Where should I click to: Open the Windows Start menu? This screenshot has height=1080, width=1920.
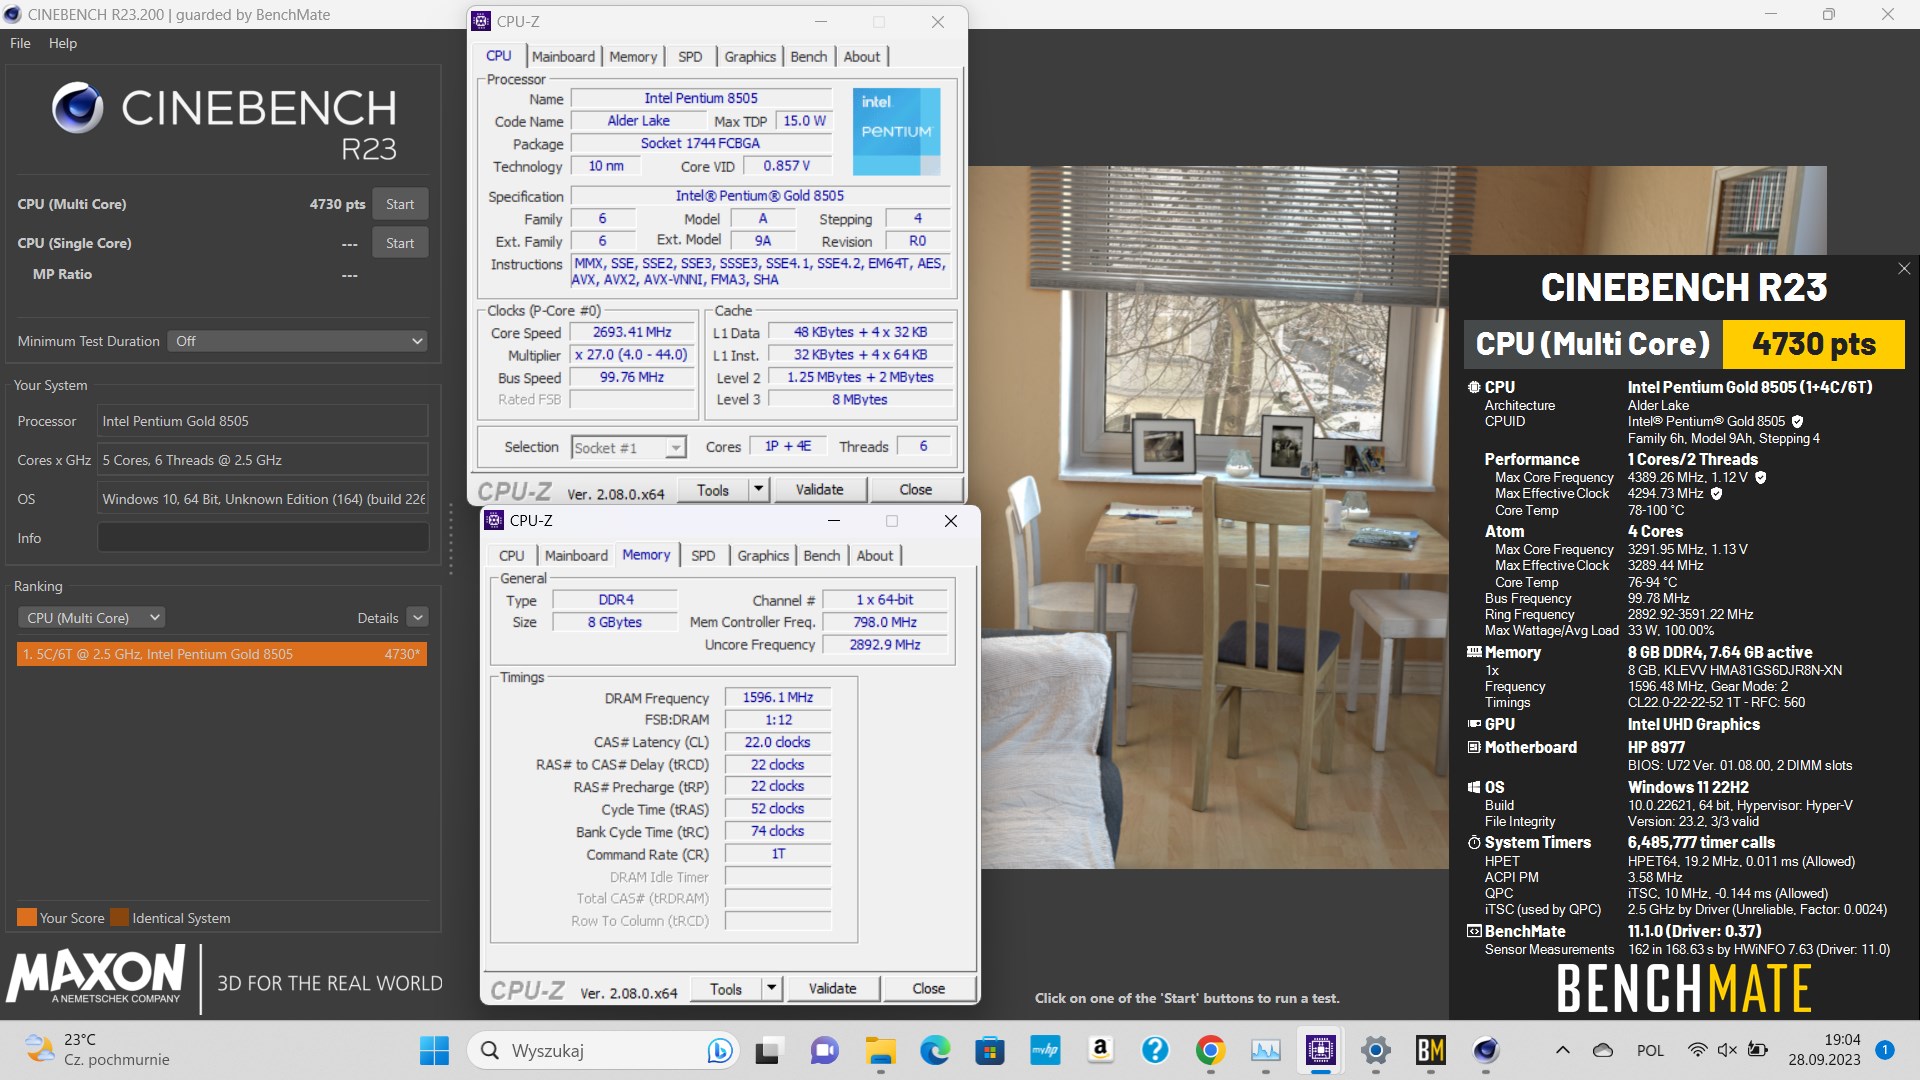(434, 1051)
